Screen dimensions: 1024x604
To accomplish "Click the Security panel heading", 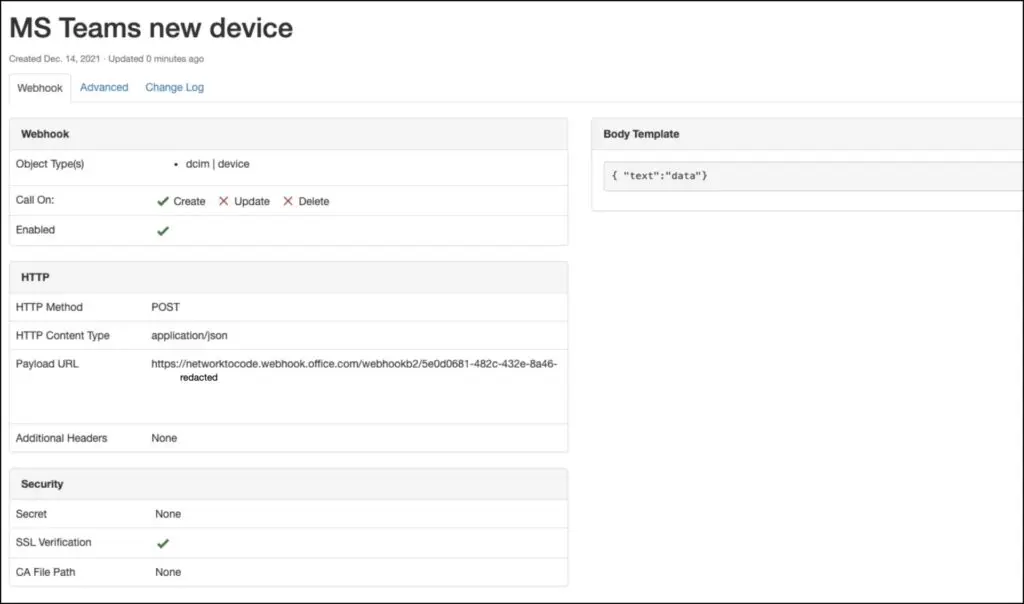I will pos(42,484).
